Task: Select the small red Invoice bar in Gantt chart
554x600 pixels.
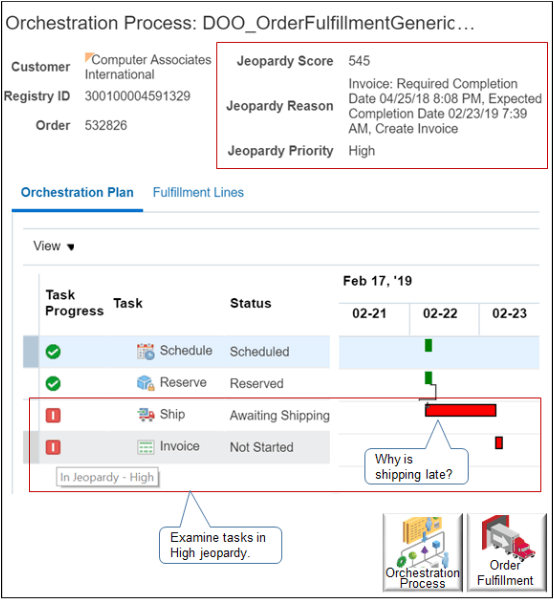Action: pos(499,443)
